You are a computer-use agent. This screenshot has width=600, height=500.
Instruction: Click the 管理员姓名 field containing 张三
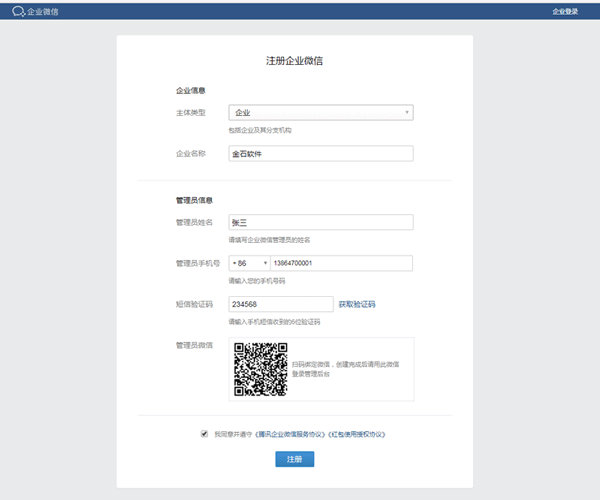320,222
